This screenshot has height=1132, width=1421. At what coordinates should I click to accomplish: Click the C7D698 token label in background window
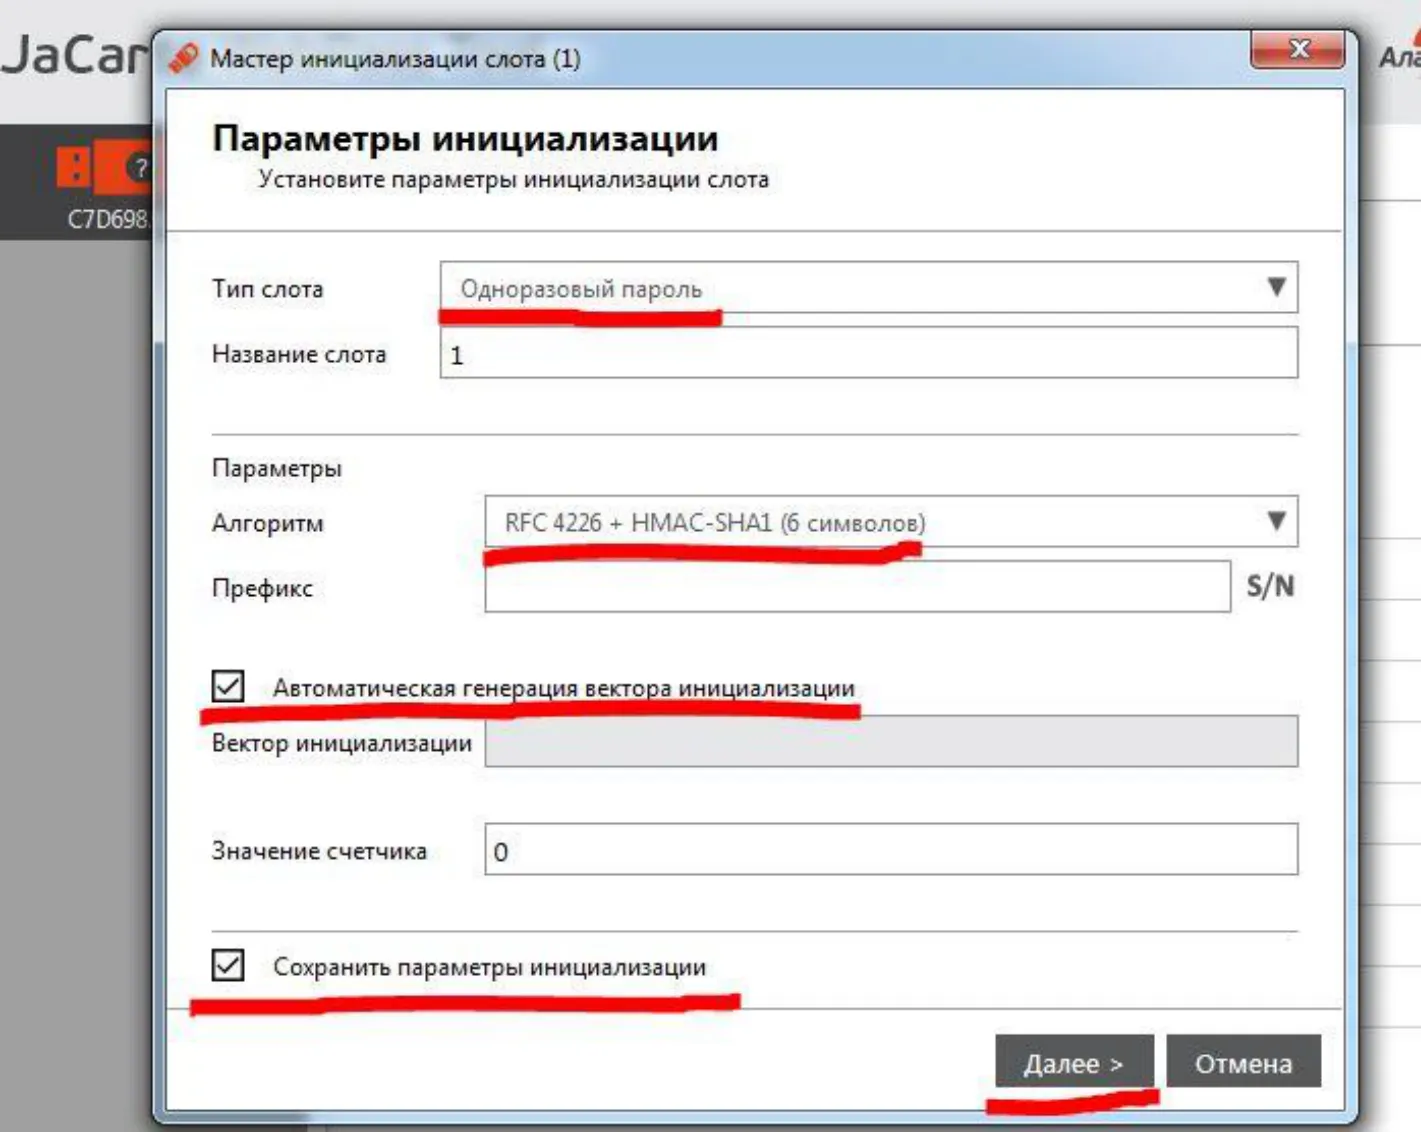(x=107, y=219)
